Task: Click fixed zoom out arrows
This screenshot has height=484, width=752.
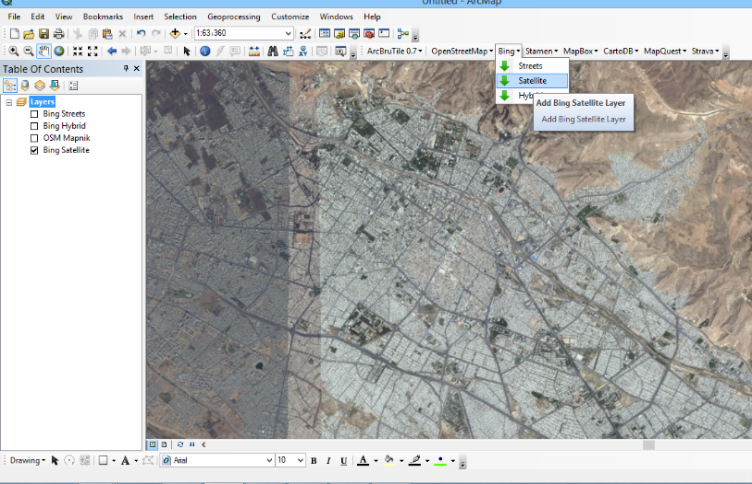Action: tap(93, 51)
